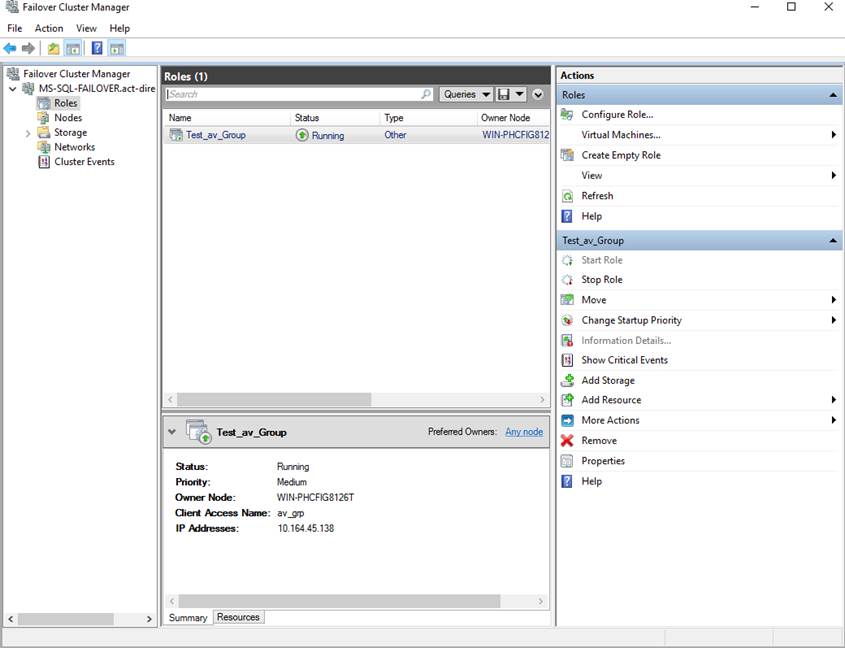Collapse the Roles actions section

pyautogui.click(x=833, y=95)
